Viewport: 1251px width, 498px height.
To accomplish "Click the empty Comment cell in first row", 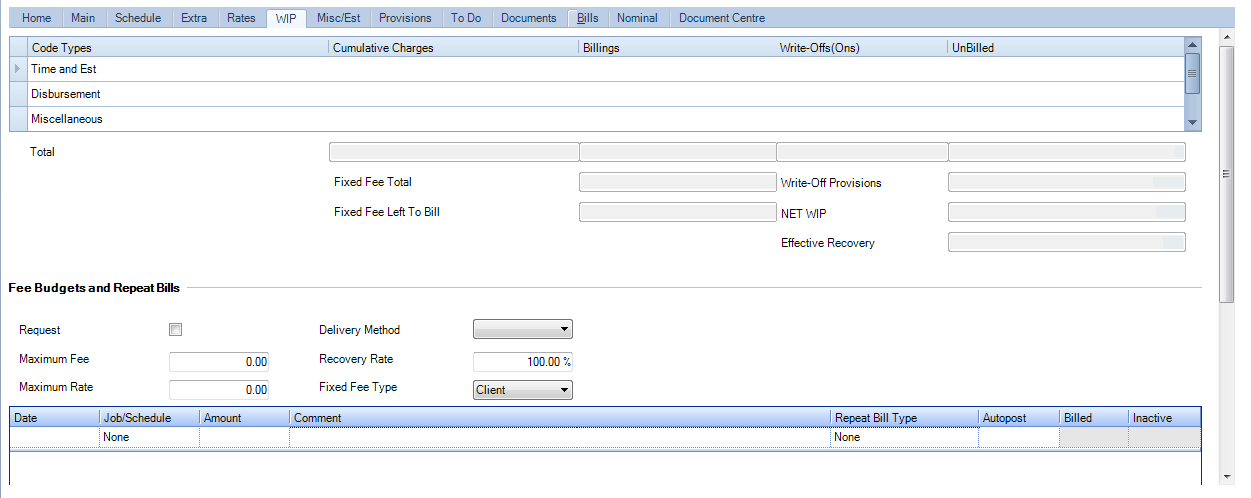I will pyautogui.click(x=560, y=437).
